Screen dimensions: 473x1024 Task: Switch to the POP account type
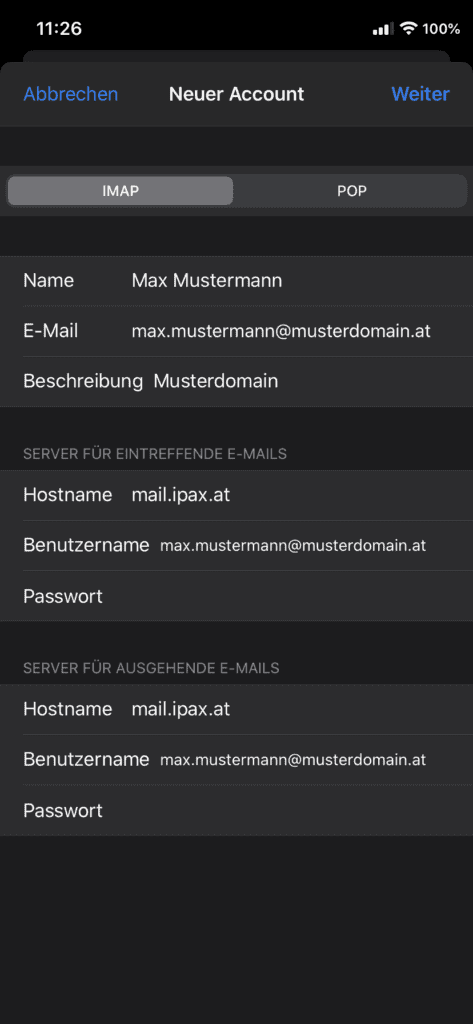click(x=351, y=191)
